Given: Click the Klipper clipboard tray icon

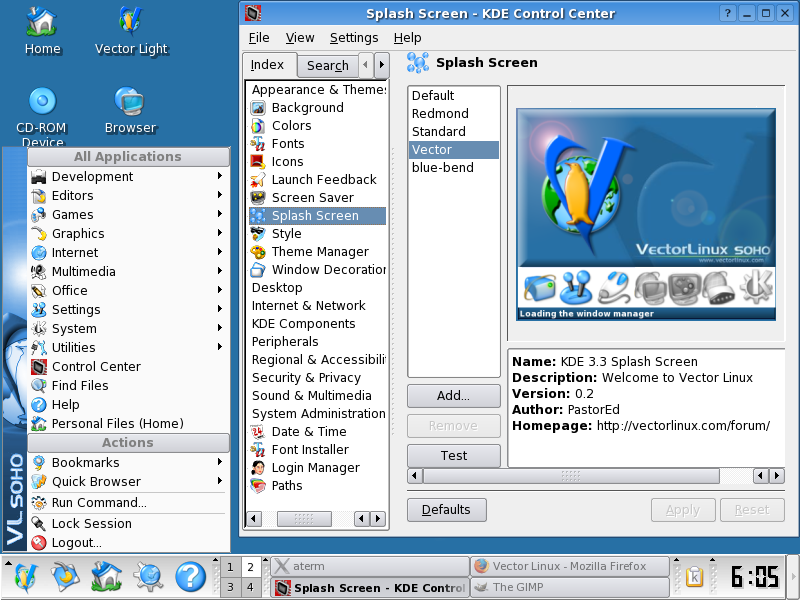Looking at the screenshot, I should [694, 577].
